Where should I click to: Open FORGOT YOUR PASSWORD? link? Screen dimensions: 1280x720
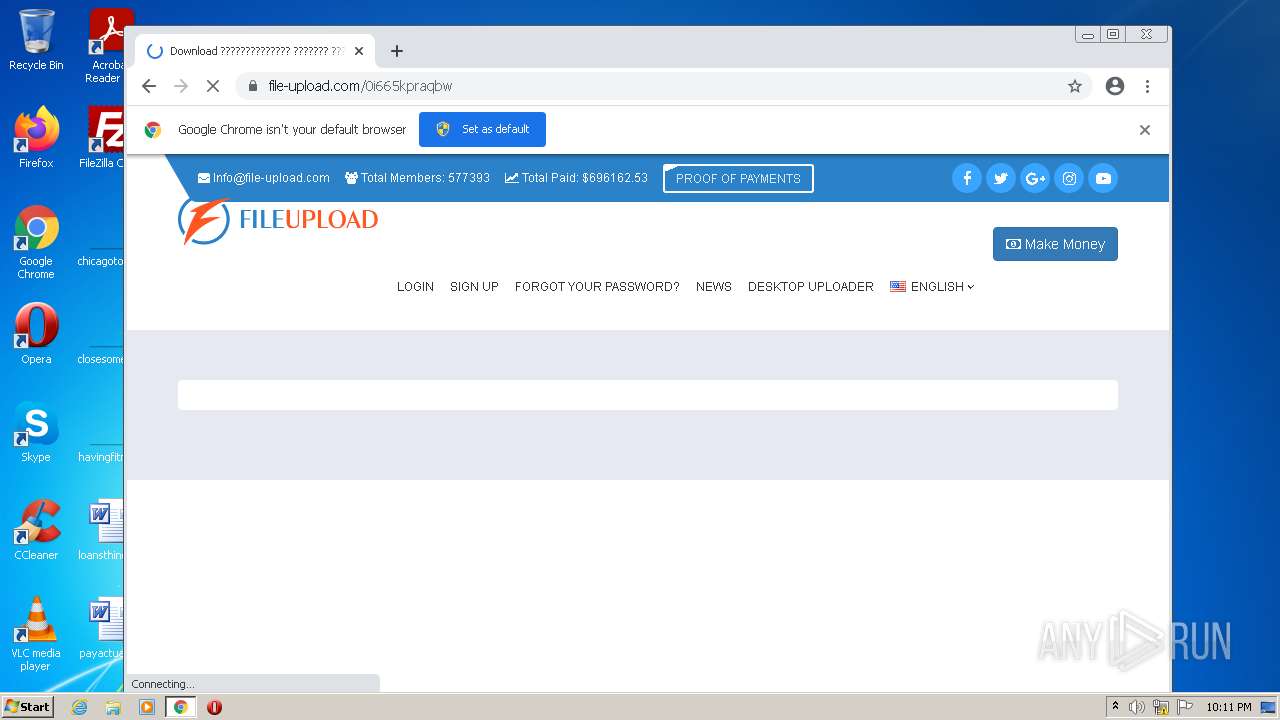click(x=597, y=287)
